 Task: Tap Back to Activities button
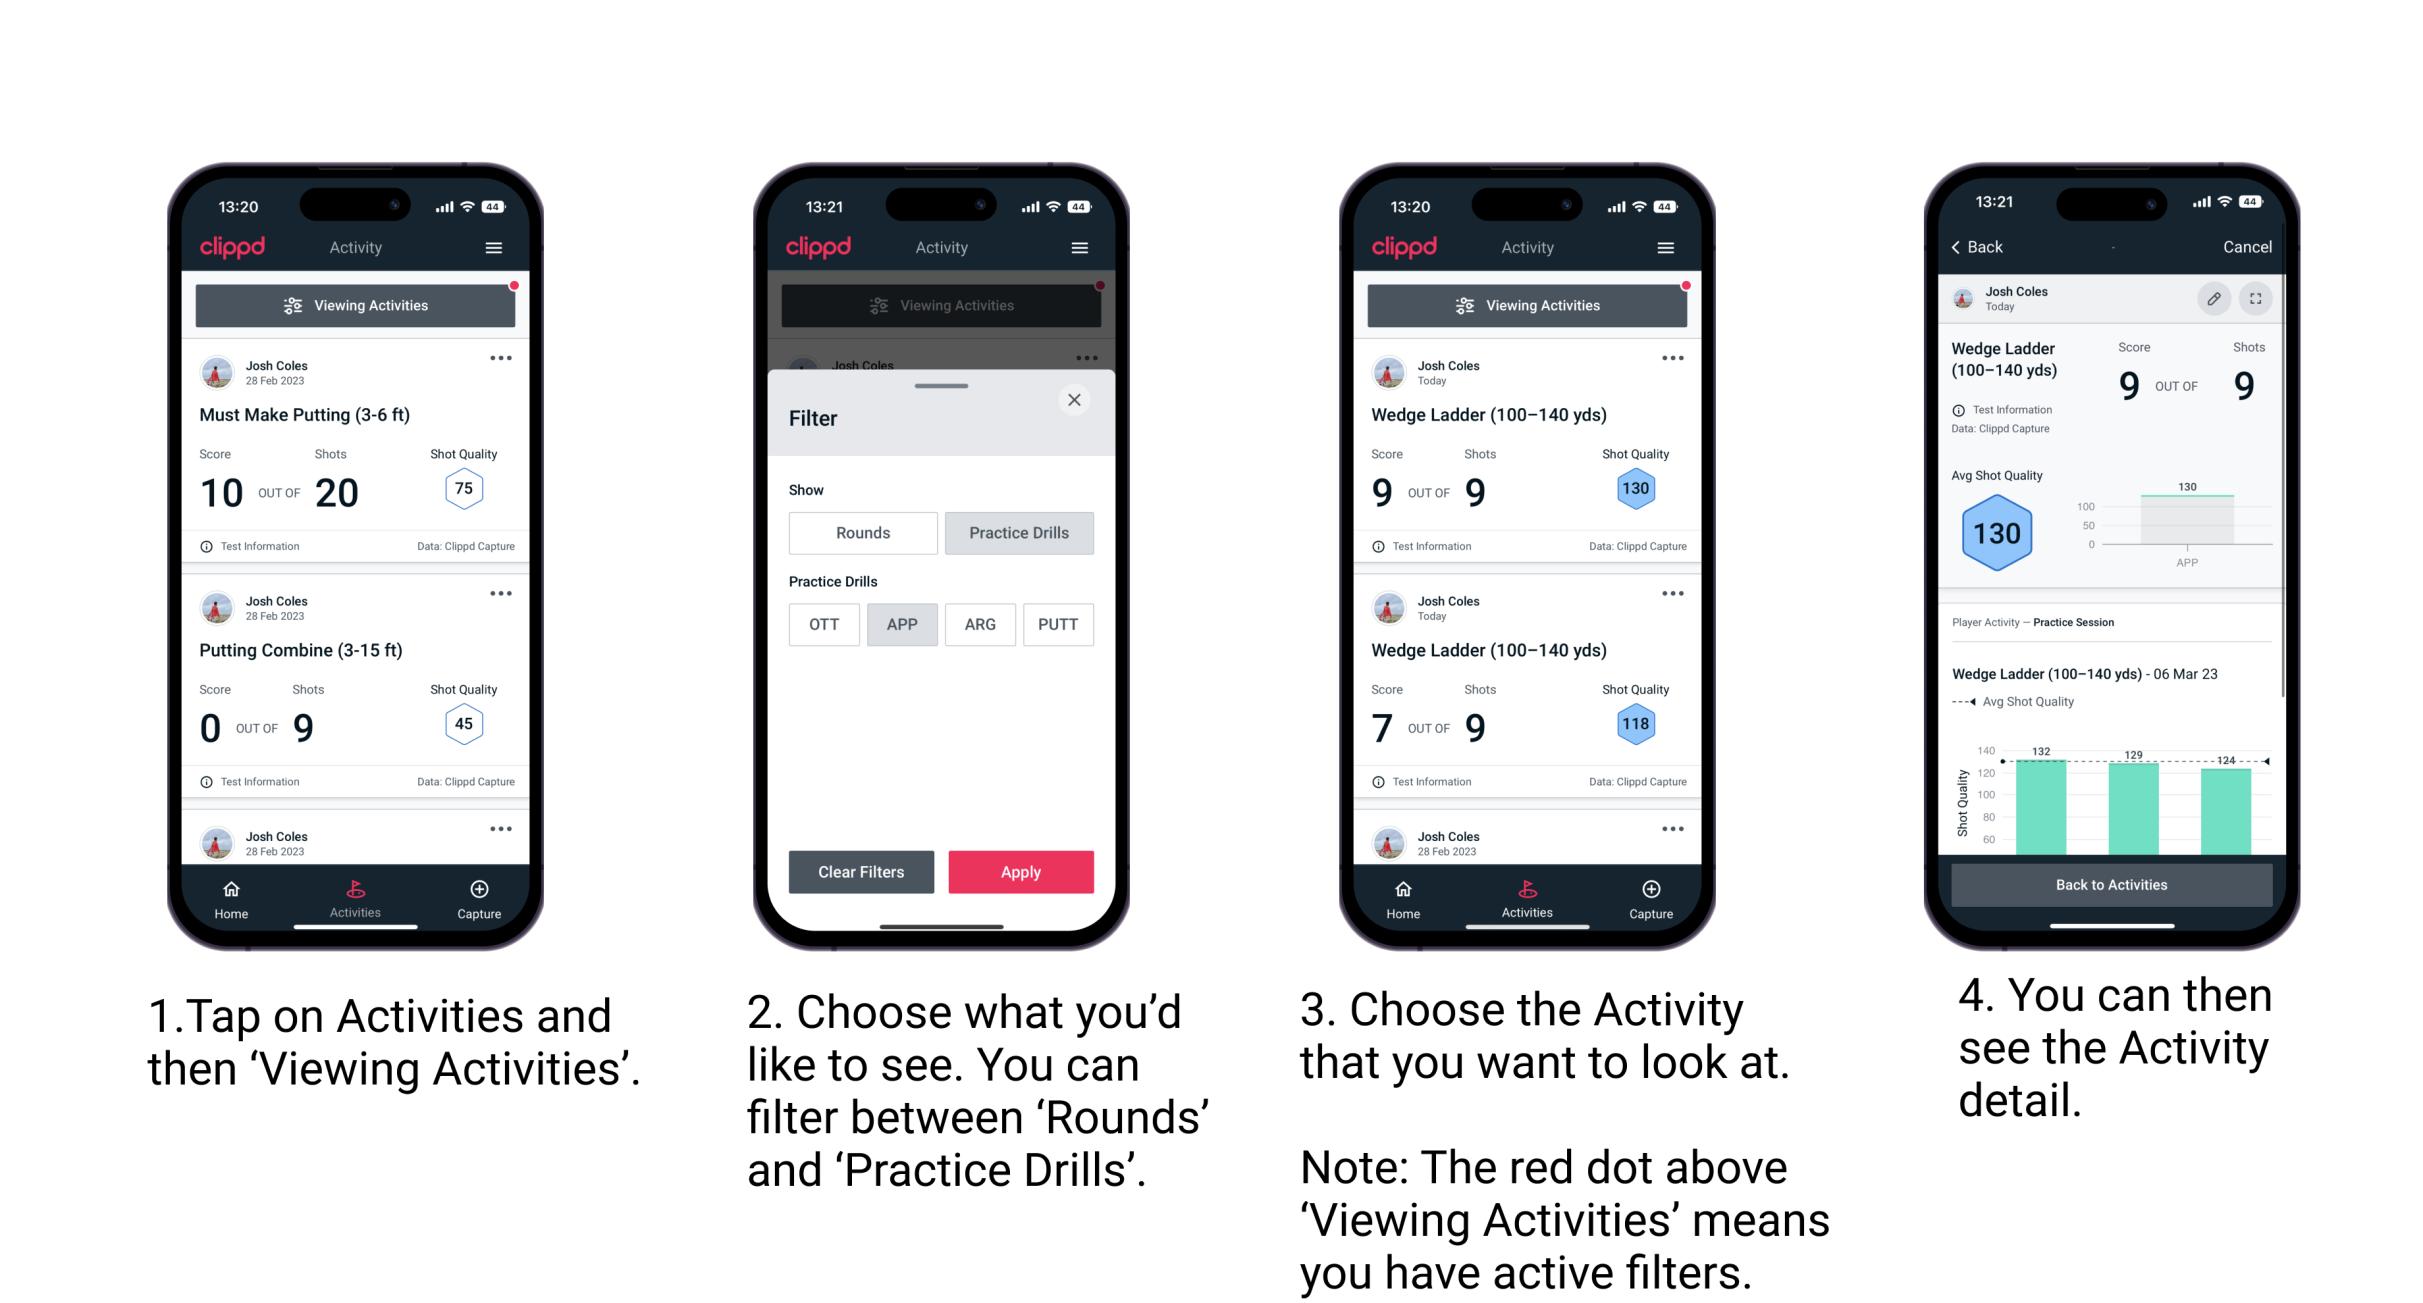(x=2112, y=886)
